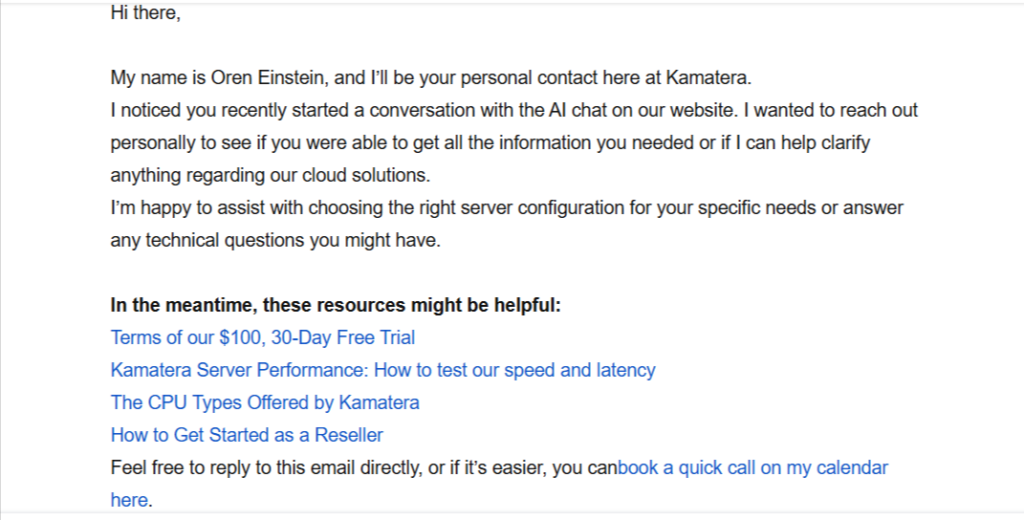The height and width of the screenshot is (520, 1024).
Task: Click the sentence start "I noticed you recently"
Action: click(x=198, y=110)
